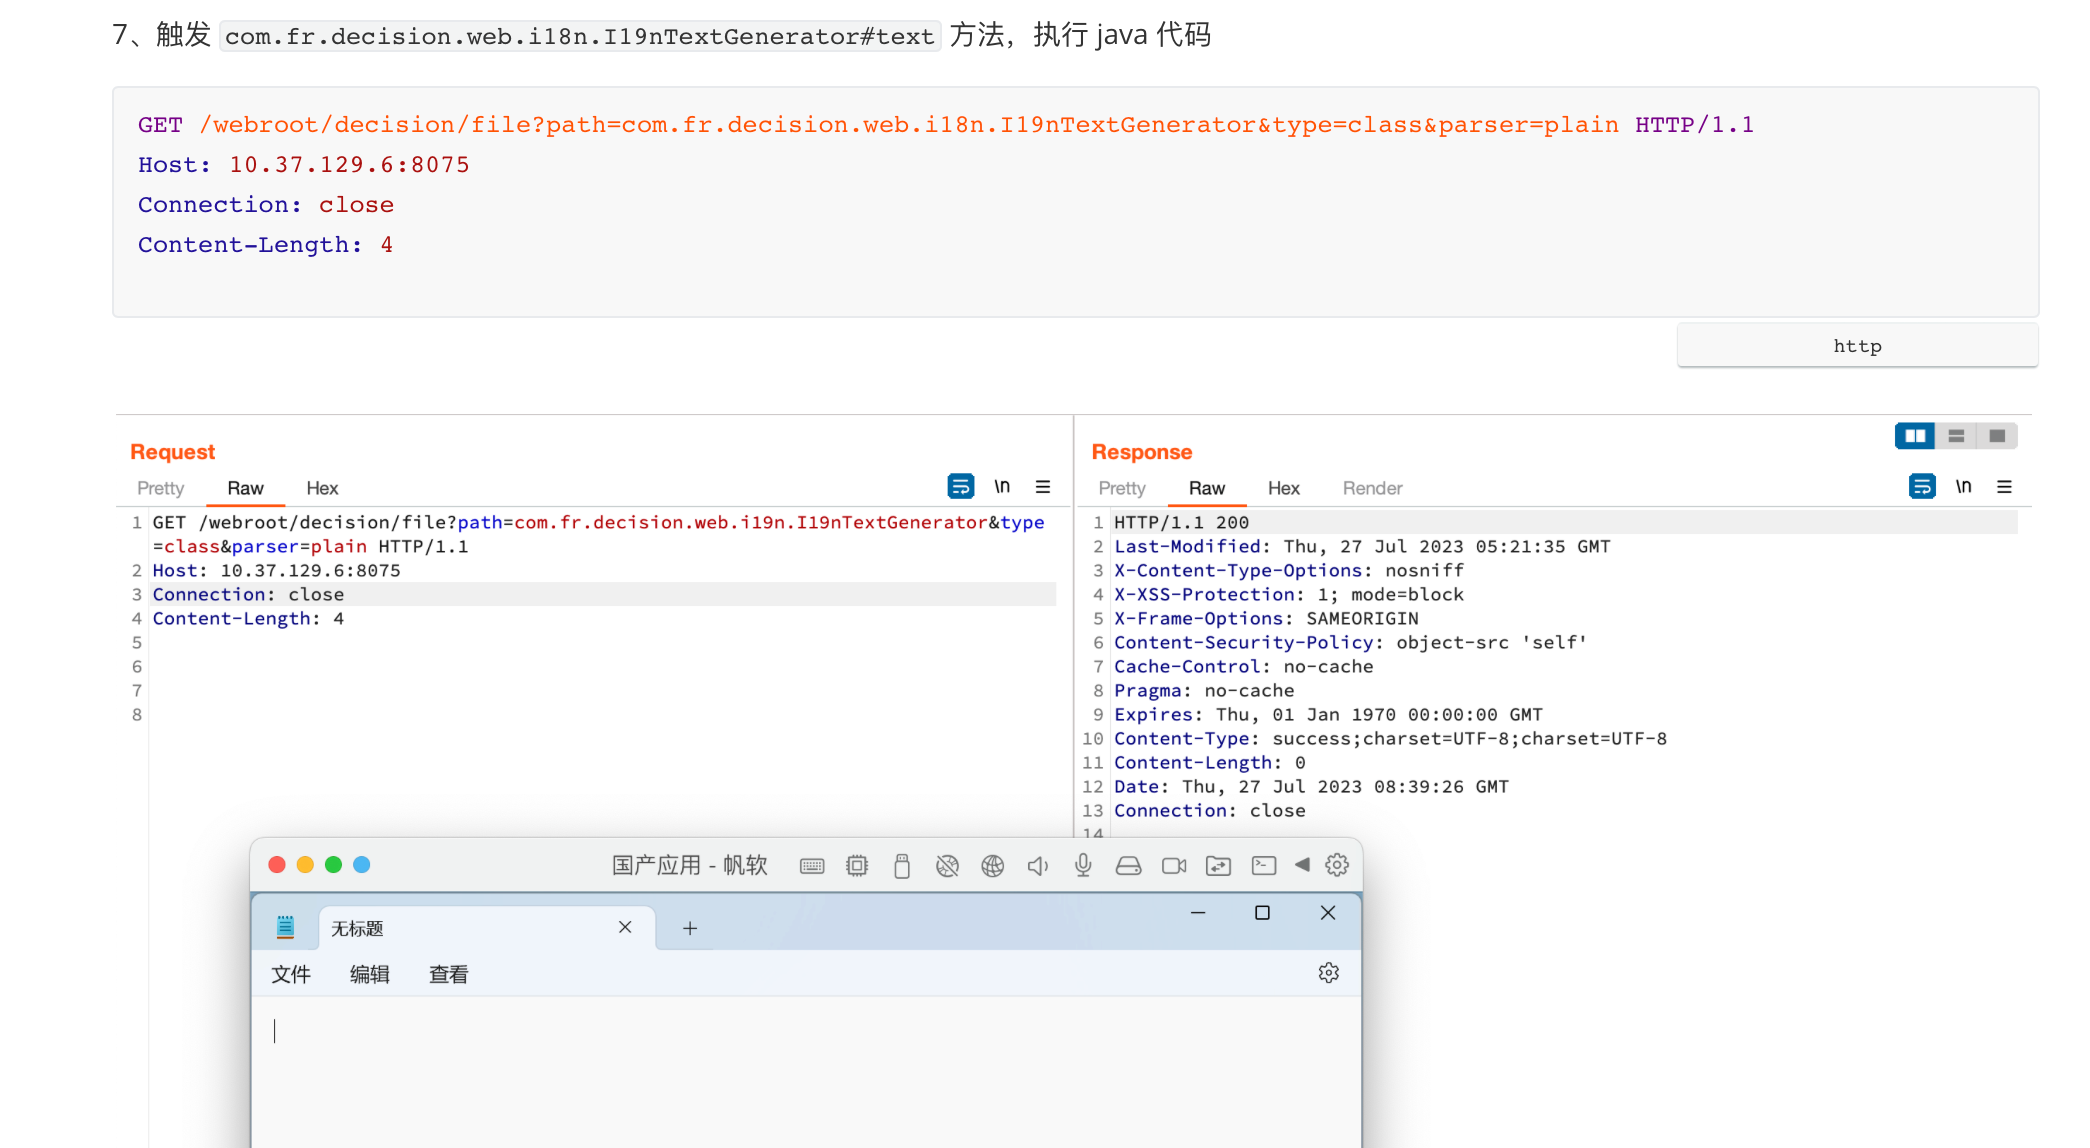The image size is (2090, 1148).
Task: Click the globe network icon in VM toolbar
Action: pos(992,866)
